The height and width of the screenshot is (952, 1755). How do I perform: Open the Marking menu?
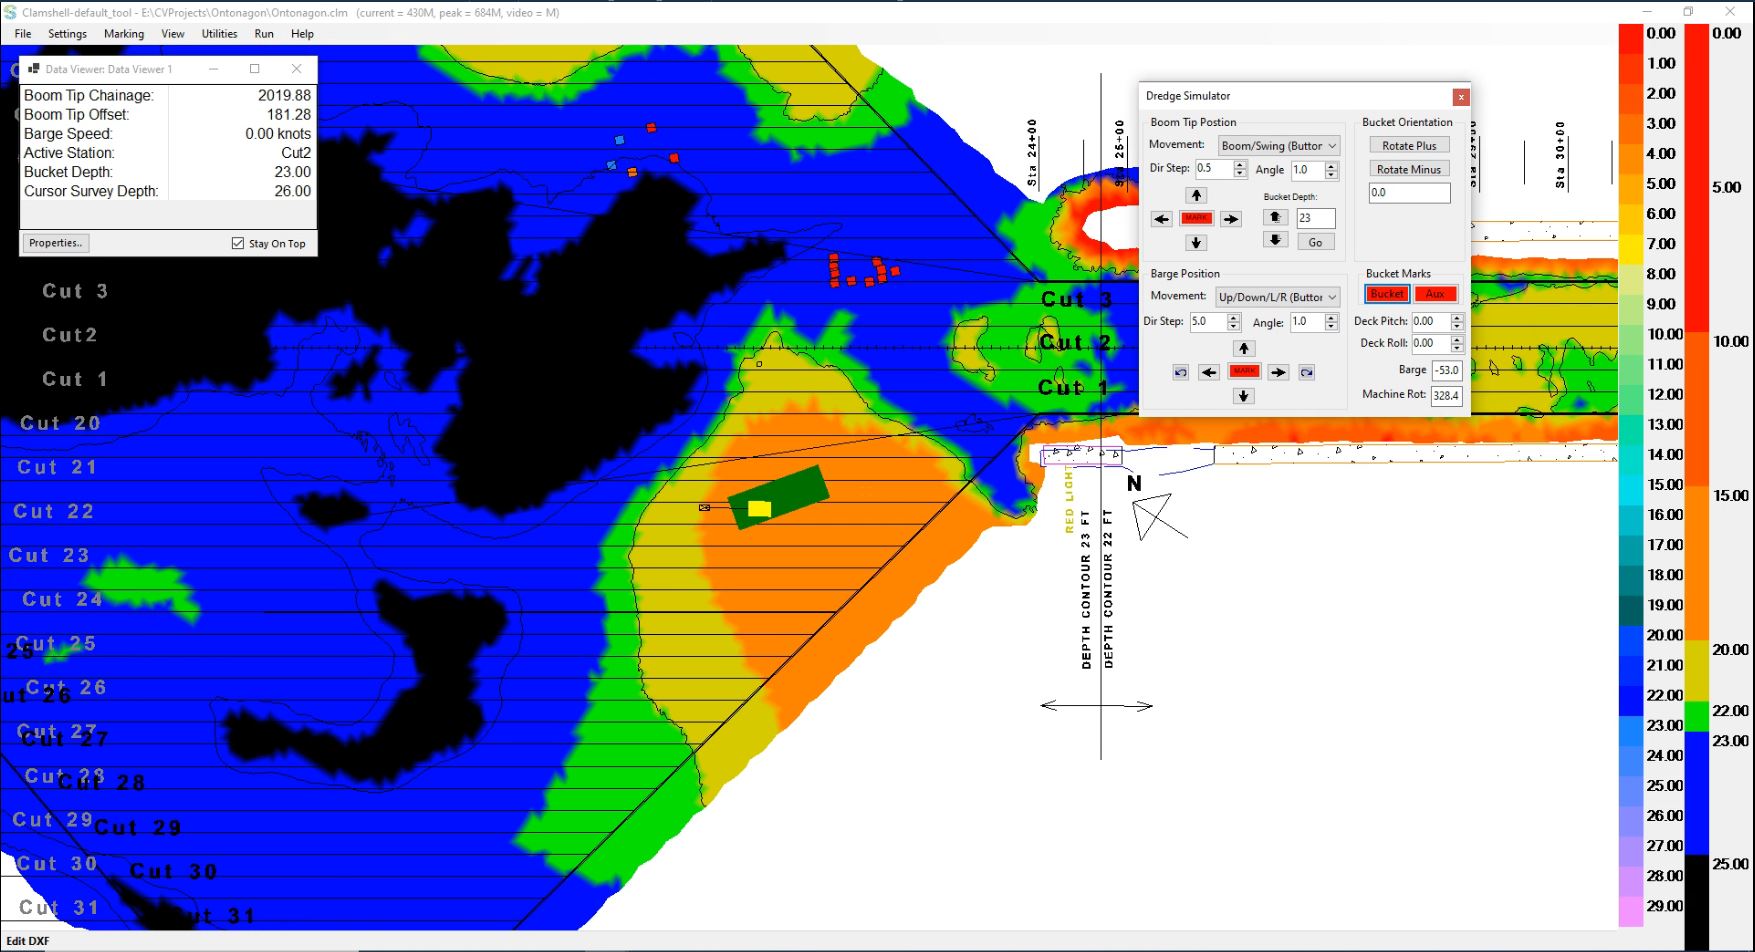pos(124,34)
